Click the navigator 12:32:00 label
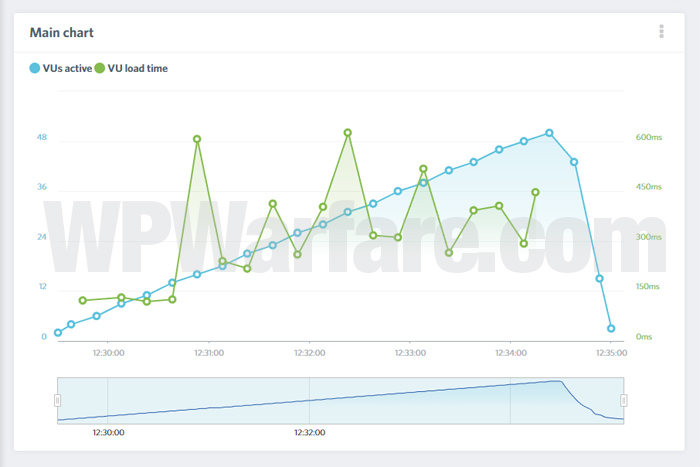Viewport: 700px width, 467px height. pyautogui.click(x=309, y=432)
